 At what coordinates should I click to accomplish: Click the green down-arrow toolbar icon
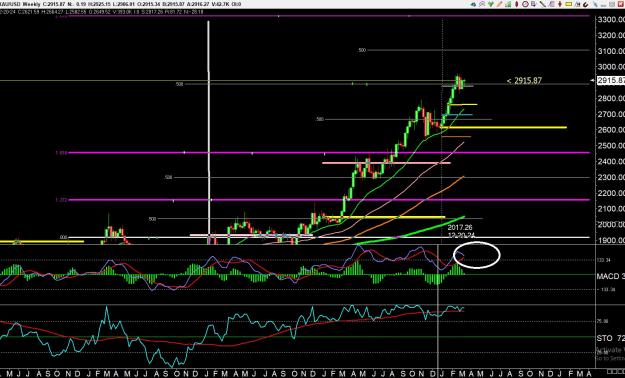pyautogui.click(x=491, y=4)
